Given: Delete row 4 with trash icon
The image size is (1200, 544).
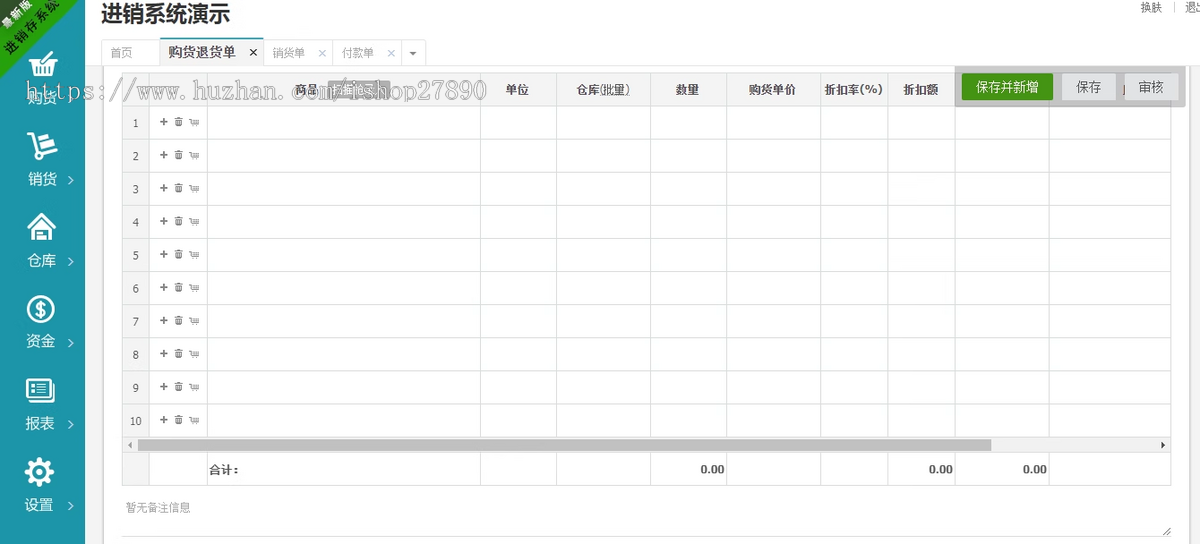Looking at the screenshot, I should coord(178,221).
